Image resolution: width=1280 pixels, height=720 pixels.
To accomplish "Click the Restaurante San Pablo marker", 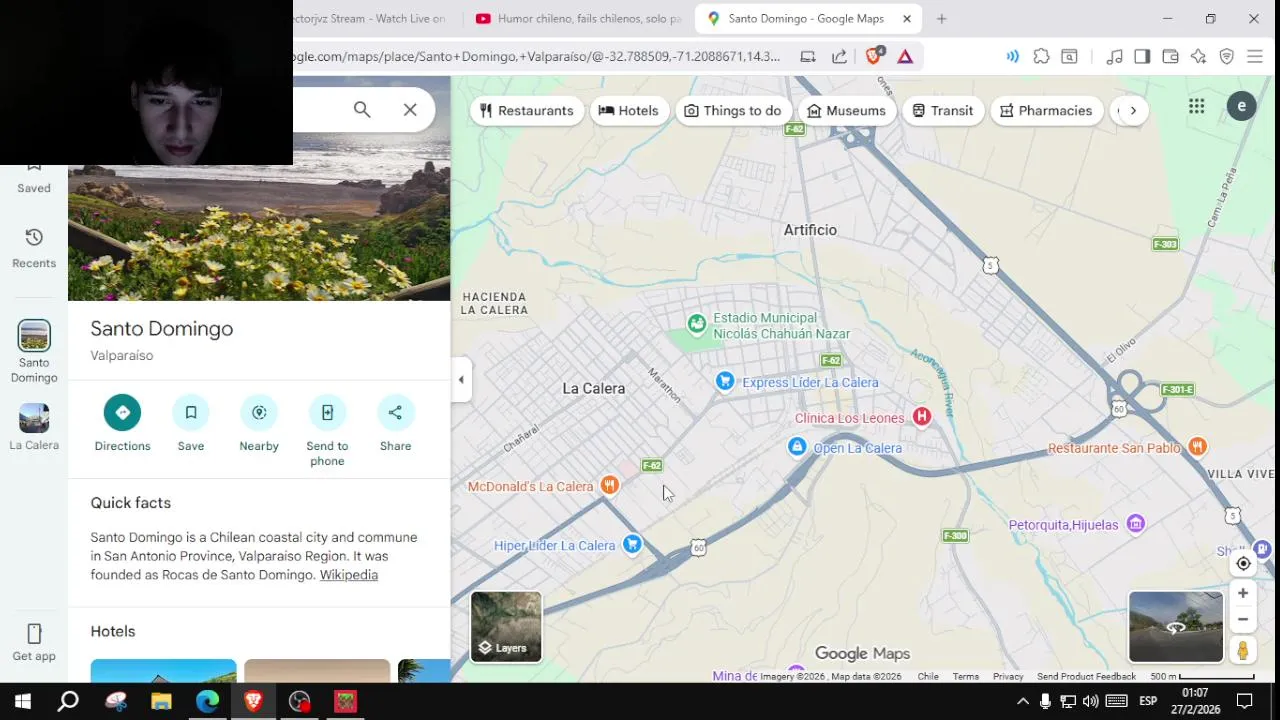I will 1197,447.
